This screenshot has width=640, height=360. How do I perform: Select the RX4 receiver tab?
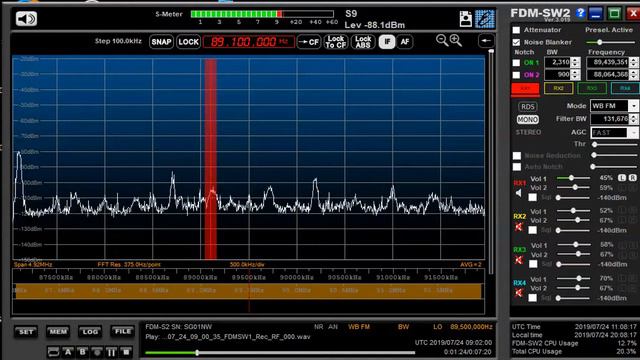click(625, 89)
